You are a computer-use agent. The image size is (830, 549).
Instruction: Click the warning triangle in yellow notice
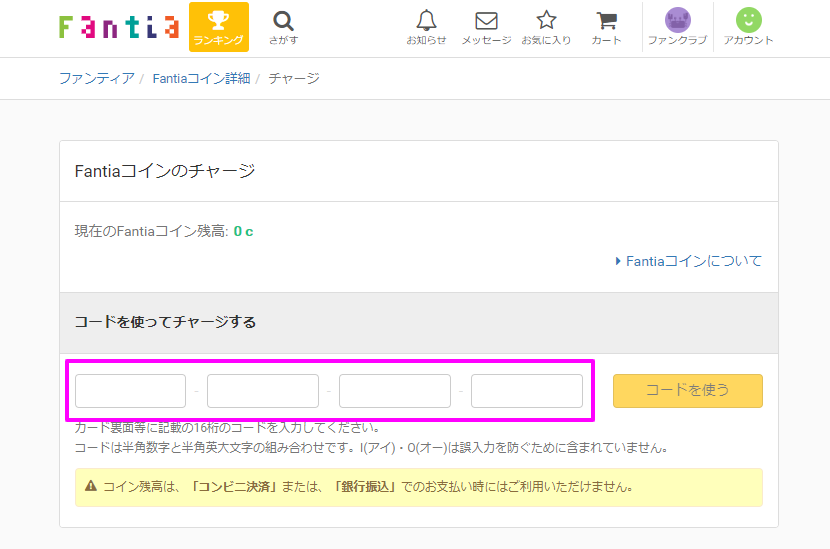coord(91,487)
